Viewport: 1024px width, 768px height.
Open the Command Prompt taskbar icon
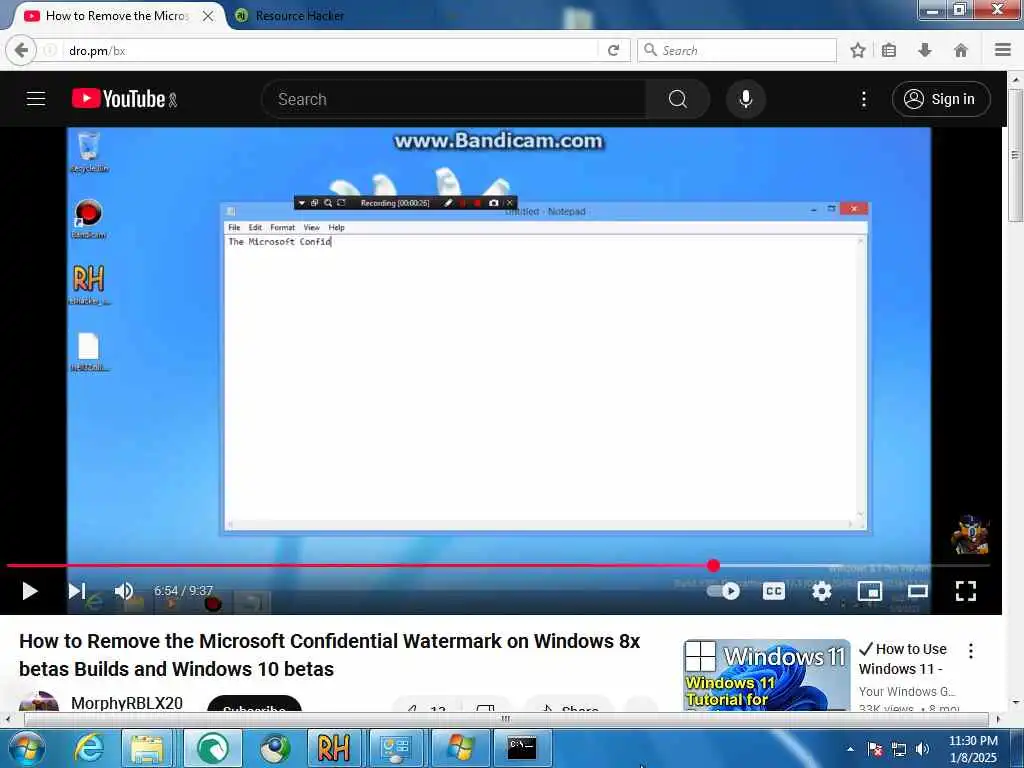click(522, 748)
